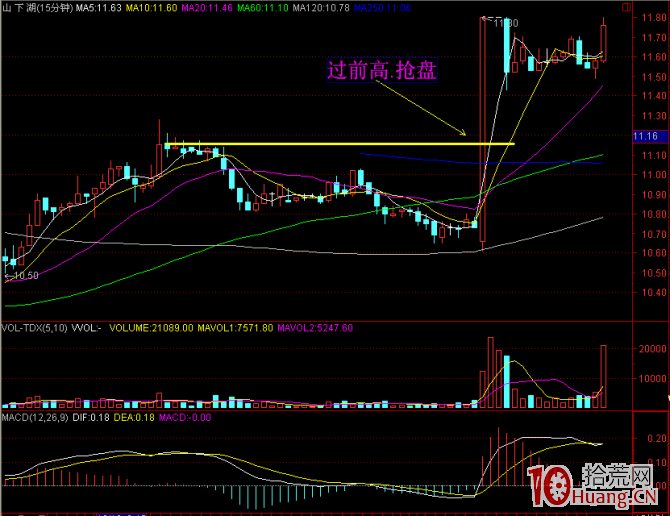Click the highlighted 11.16 price marker
The width and height of the screenshot is (670, 516).
coord(650,136)
